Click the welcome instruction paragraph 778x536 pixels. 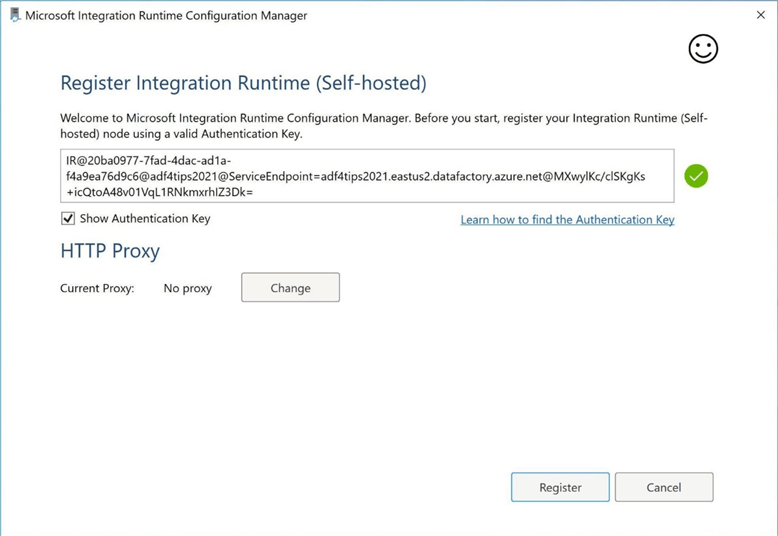[384, 126]
